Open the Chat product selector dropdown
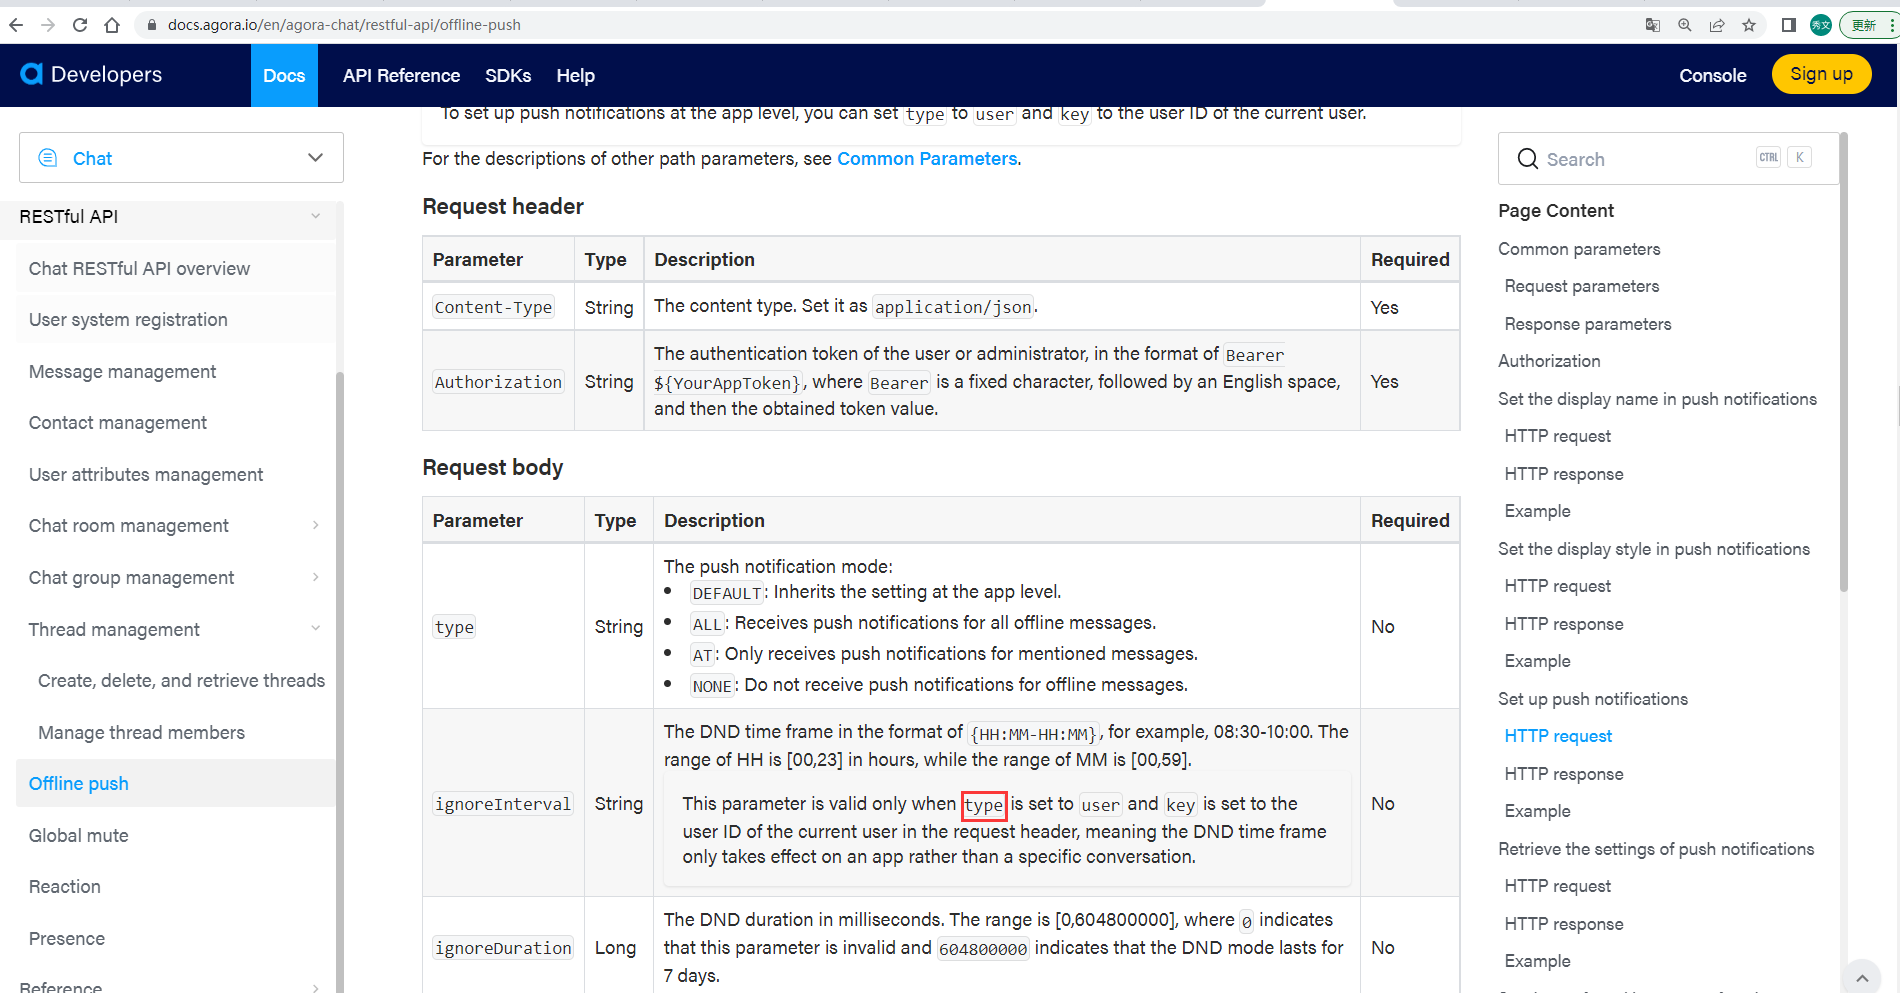Screen dimensions: 1900x993 314,157
